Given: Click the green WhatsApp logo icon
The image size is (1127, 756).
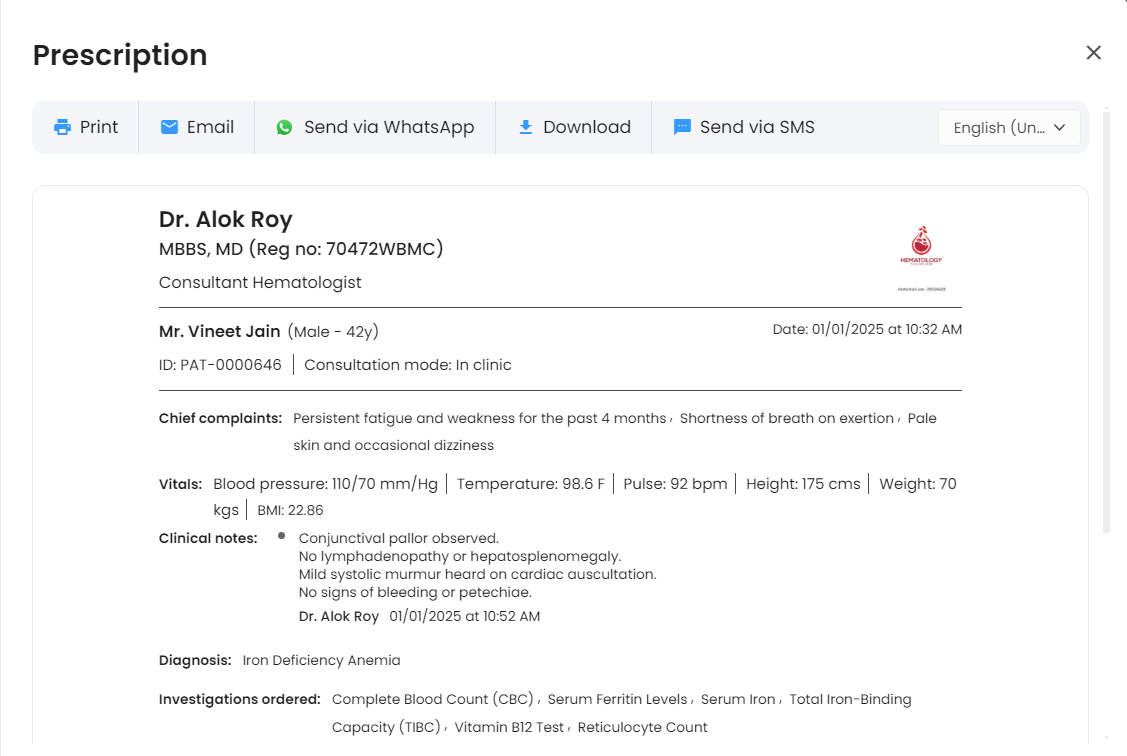Looking at the screenshot, I should click(x=285, y=127).
